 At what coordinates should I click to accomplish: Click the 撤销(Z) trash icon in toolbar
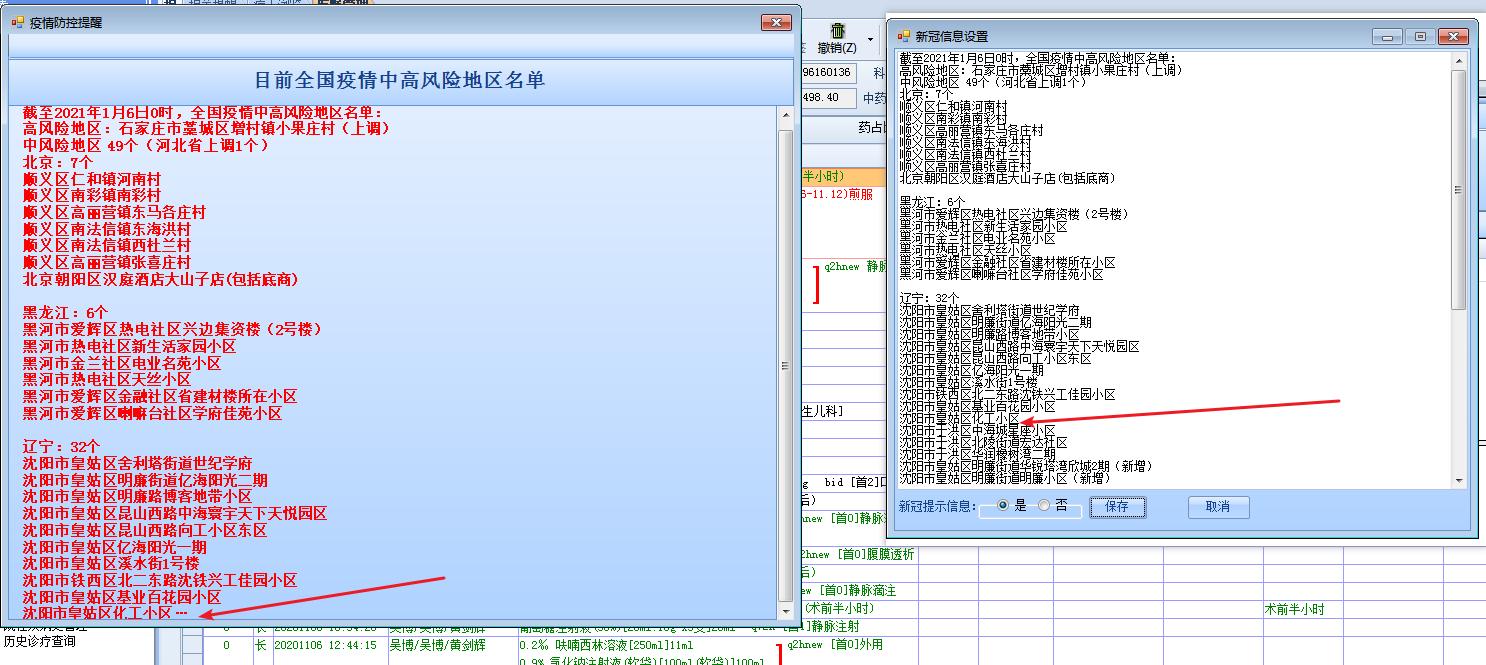tap(837, 32)
